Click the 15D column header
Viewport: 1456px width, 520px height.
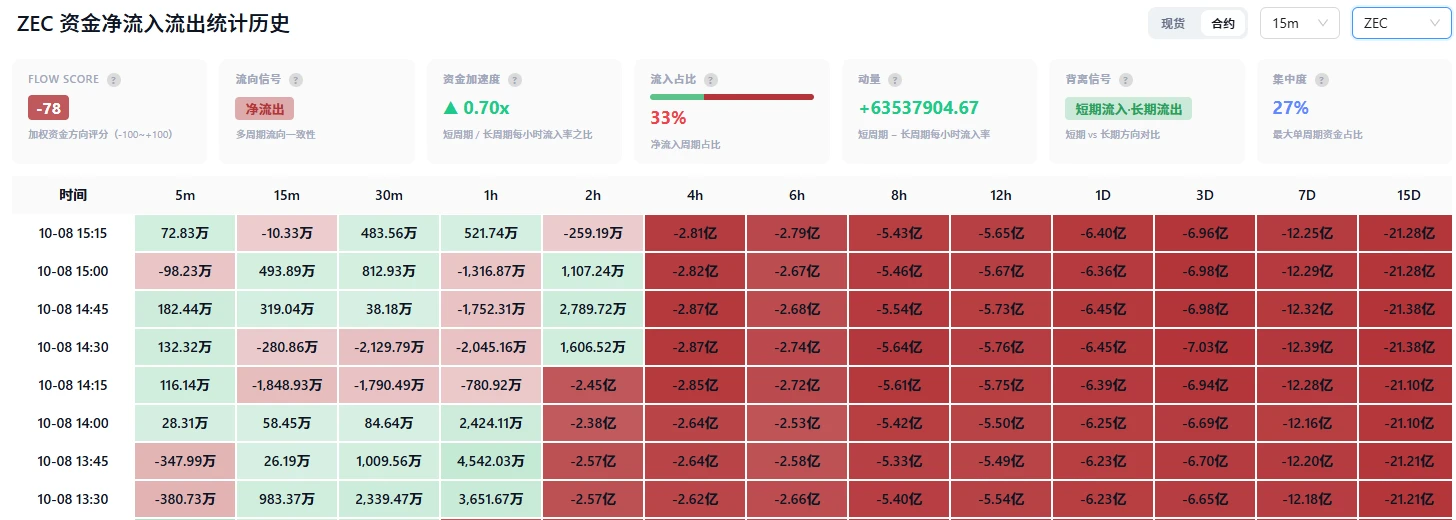click(1407, 195)
